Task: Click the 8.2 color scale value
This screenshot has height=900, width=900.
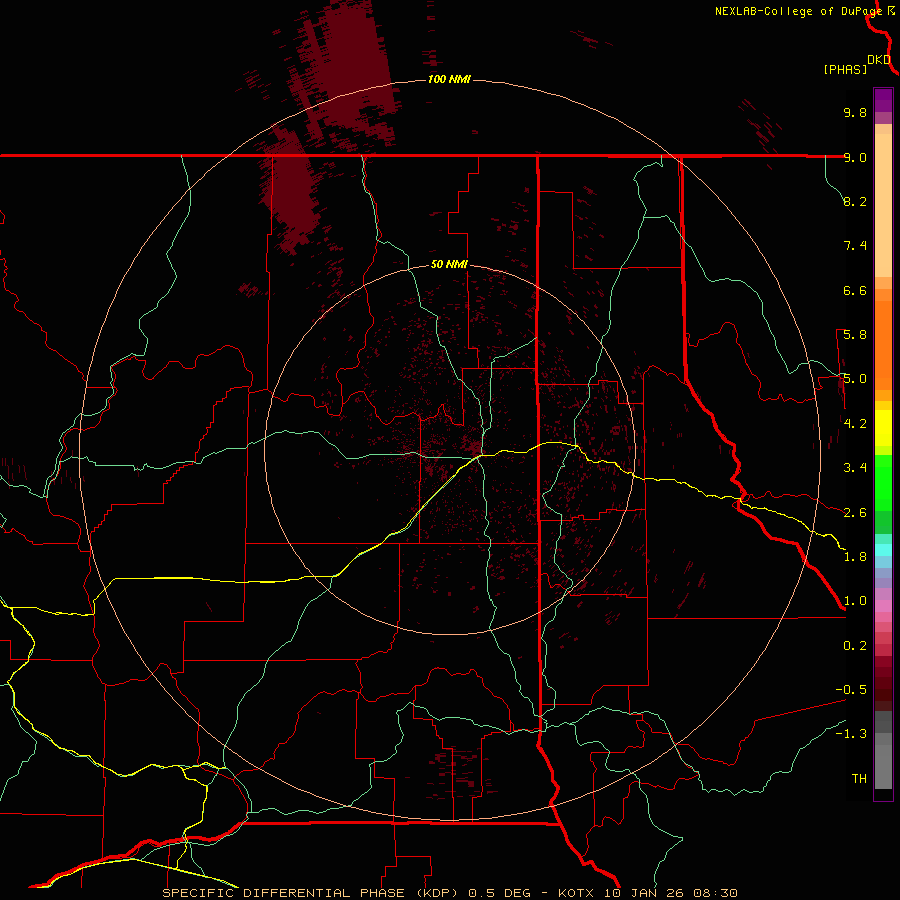Action: click(x=855, y=201)
